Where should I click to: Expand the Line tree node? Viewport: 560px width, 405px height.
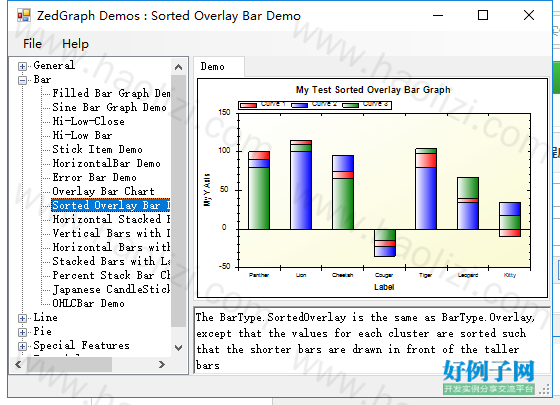[22, 318]
